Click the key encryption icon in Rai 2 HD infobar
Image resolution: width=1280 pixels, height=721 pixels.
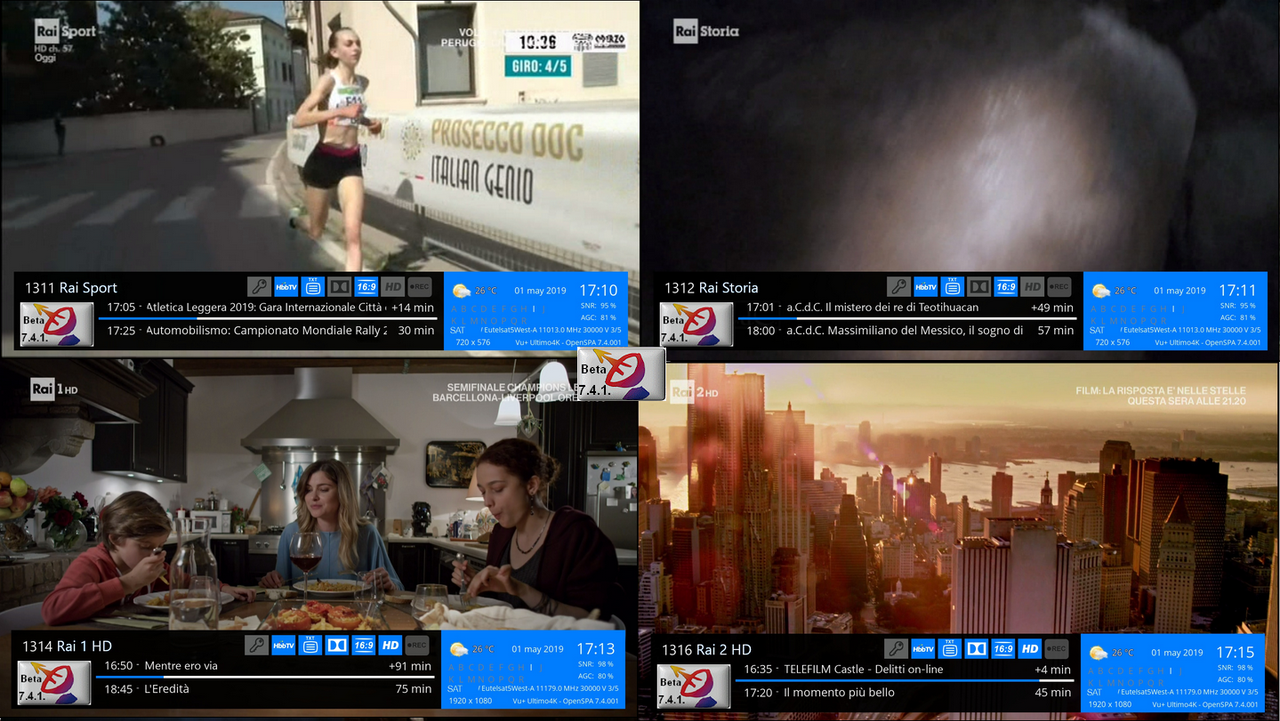click(896, 649)
